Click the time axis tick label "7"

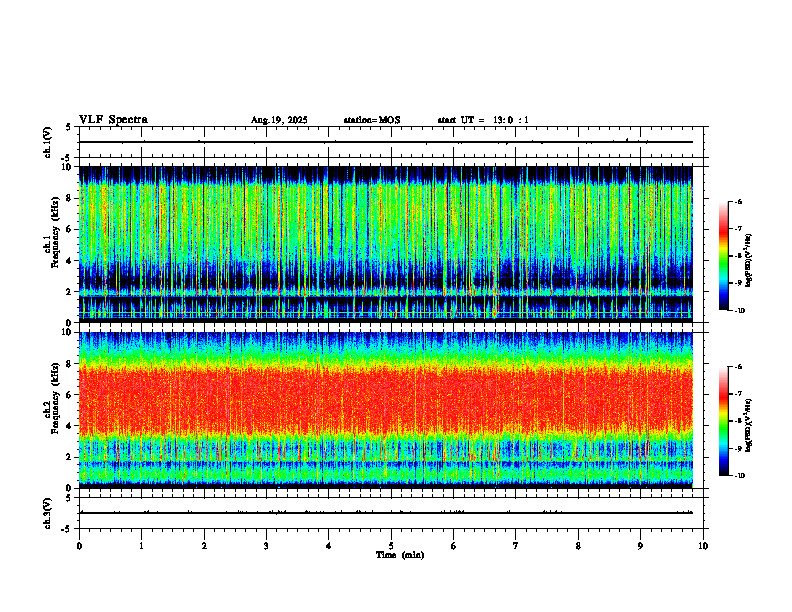coord(516,546)
